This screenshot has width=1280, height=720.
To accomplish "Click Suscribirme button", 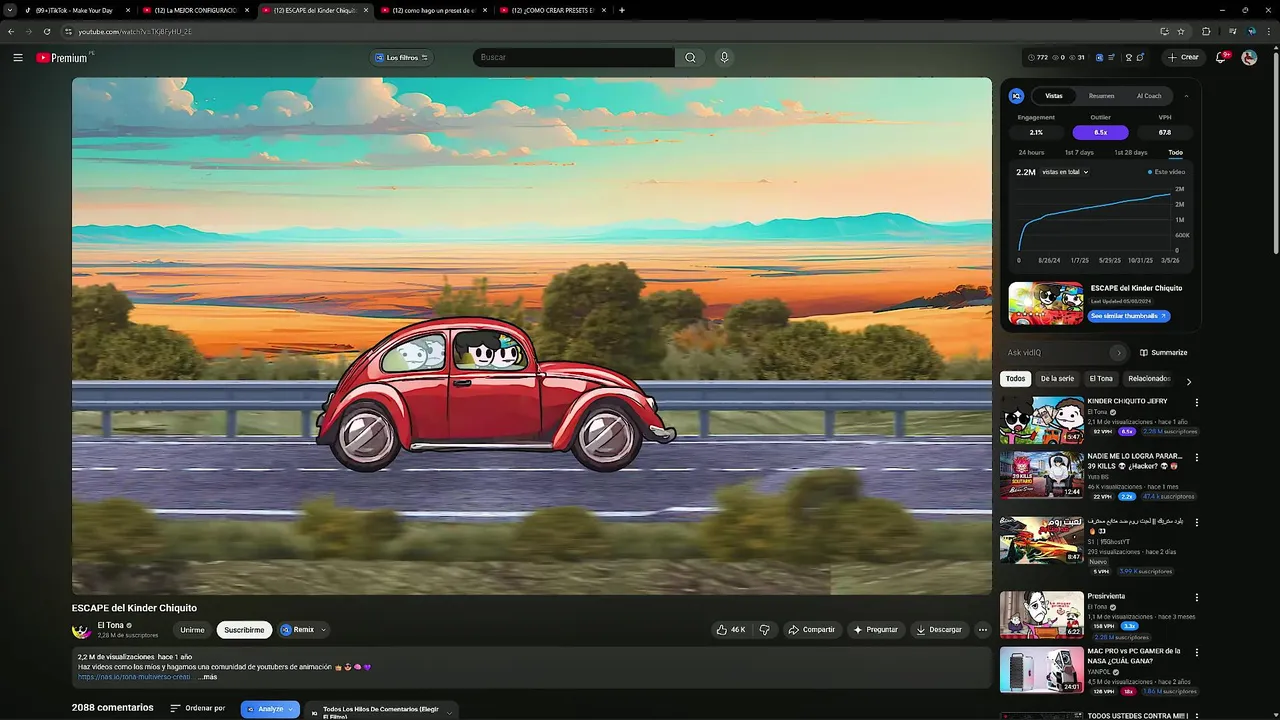I will coord(244,630).
